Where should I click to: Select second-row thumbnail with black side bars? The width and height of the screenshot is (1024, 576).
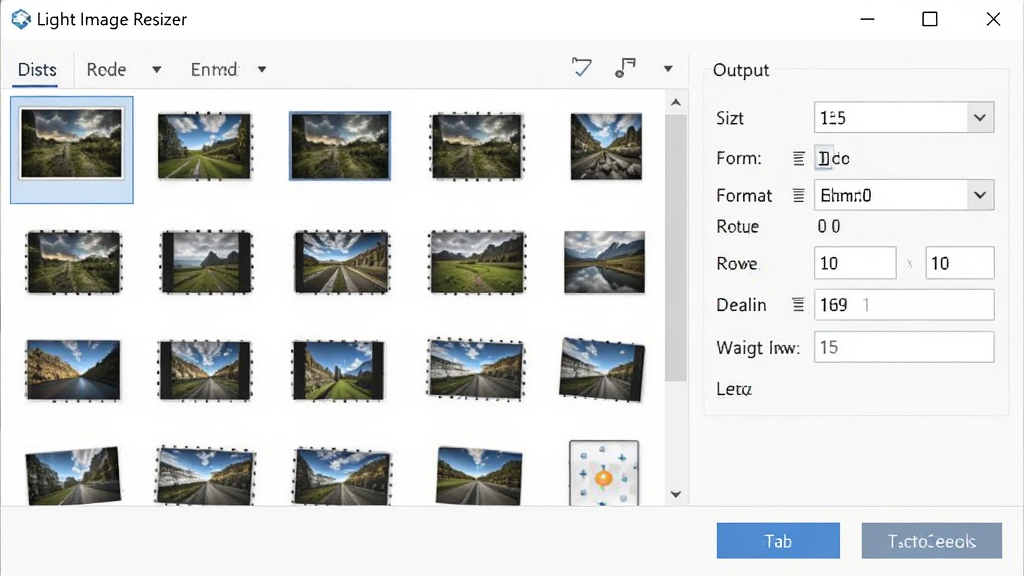point(206,262)
